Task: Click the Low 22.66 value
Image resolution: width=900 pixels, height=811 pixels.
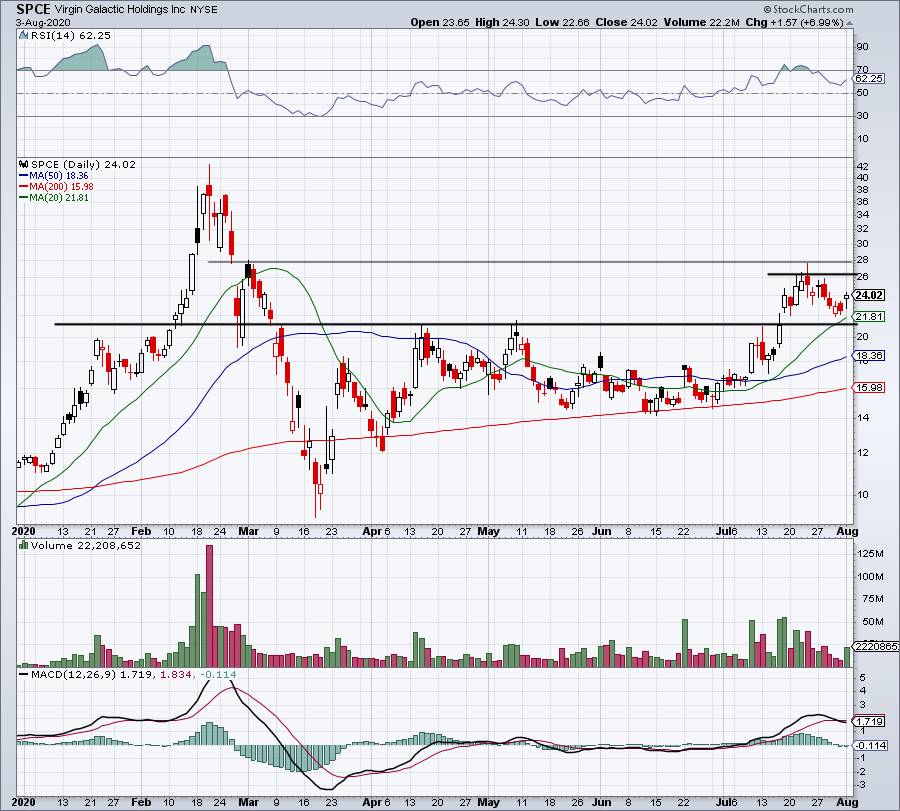Action: pos(562,22)
